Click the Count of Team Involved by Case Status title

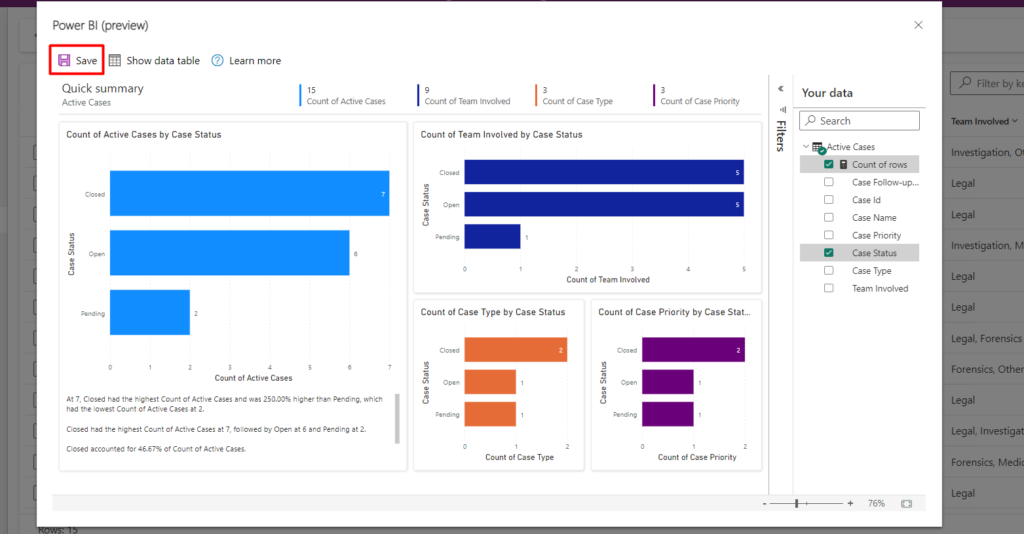(x=502, y=134)
